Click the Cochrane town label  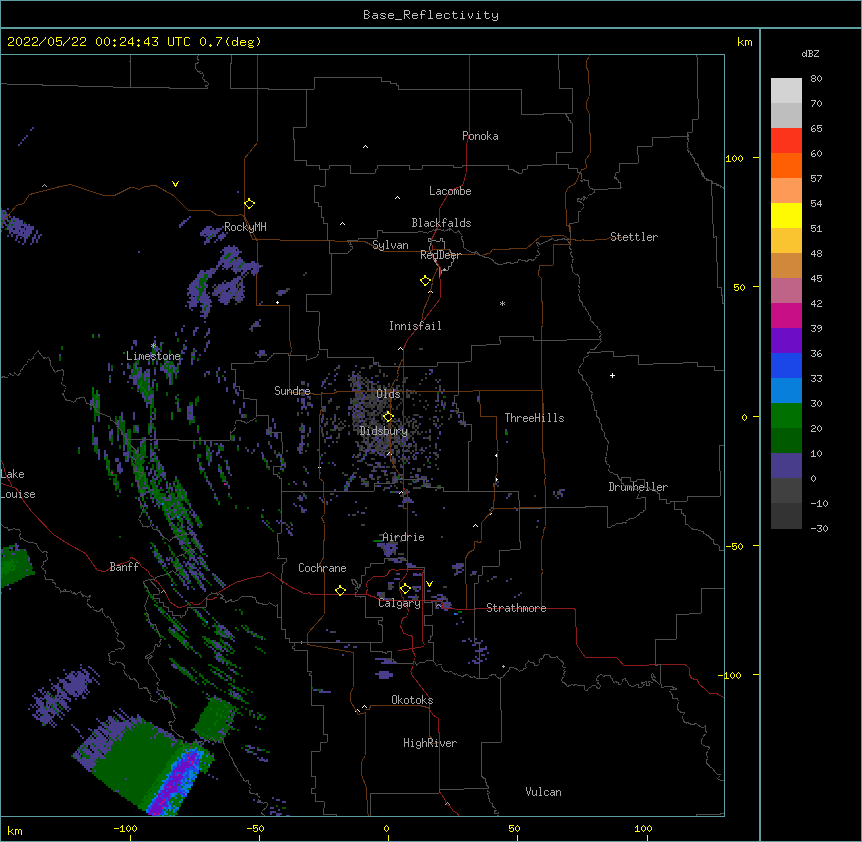click(x=322, y=568)
